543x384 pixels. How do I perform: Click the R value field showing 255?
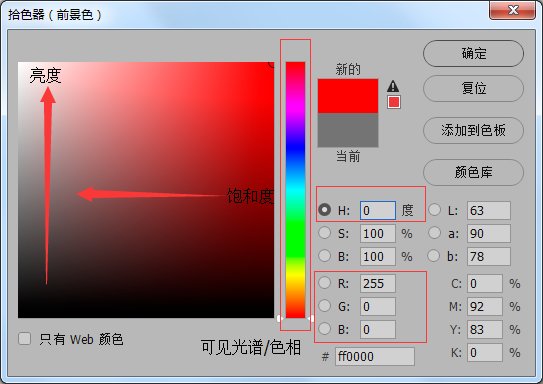point(378,283)
